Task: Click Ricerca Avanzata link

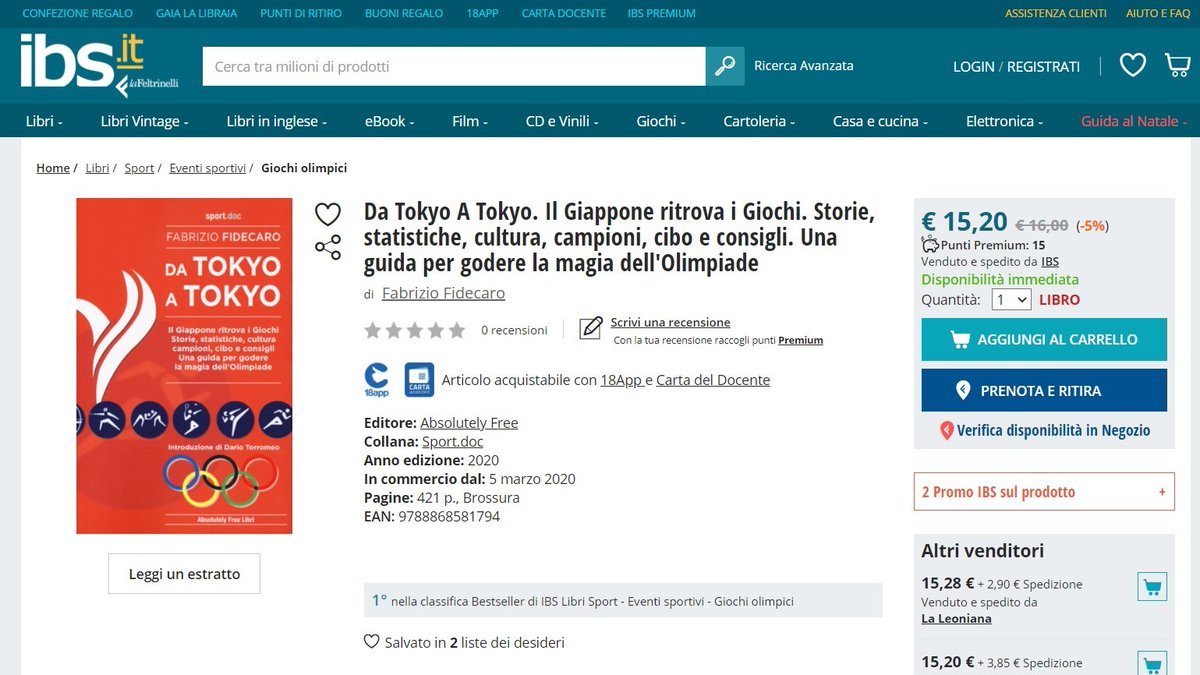Action: click(x=804, y=66)
